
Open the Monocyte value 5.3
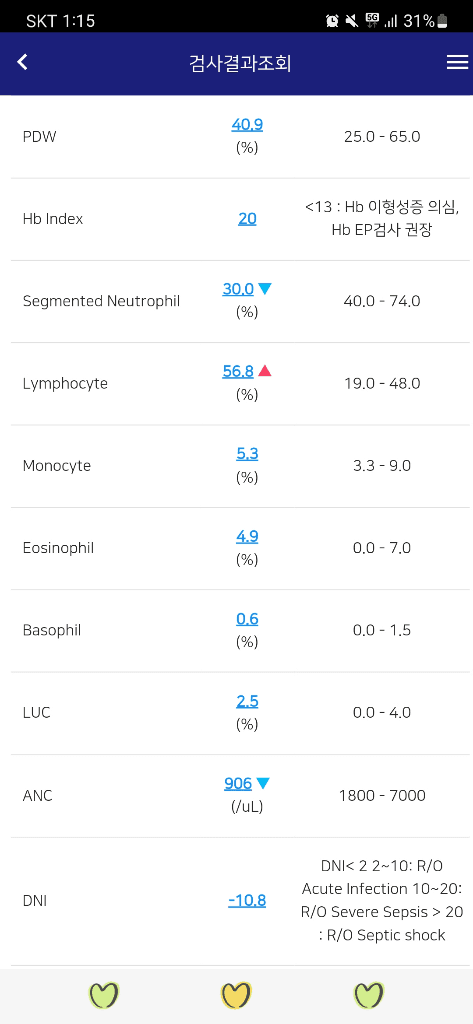(247, 454)
